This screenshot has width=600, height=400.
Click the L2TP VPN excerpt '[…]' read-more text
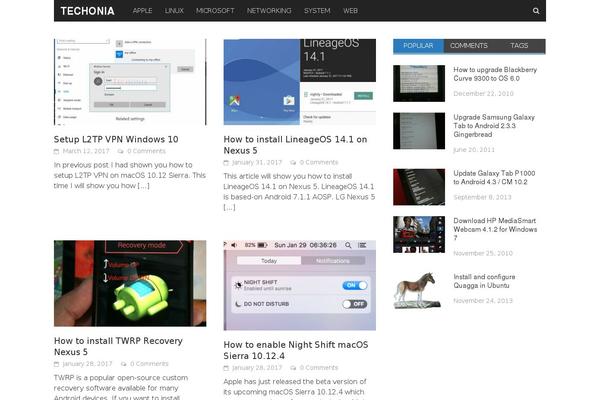[143, 186]
